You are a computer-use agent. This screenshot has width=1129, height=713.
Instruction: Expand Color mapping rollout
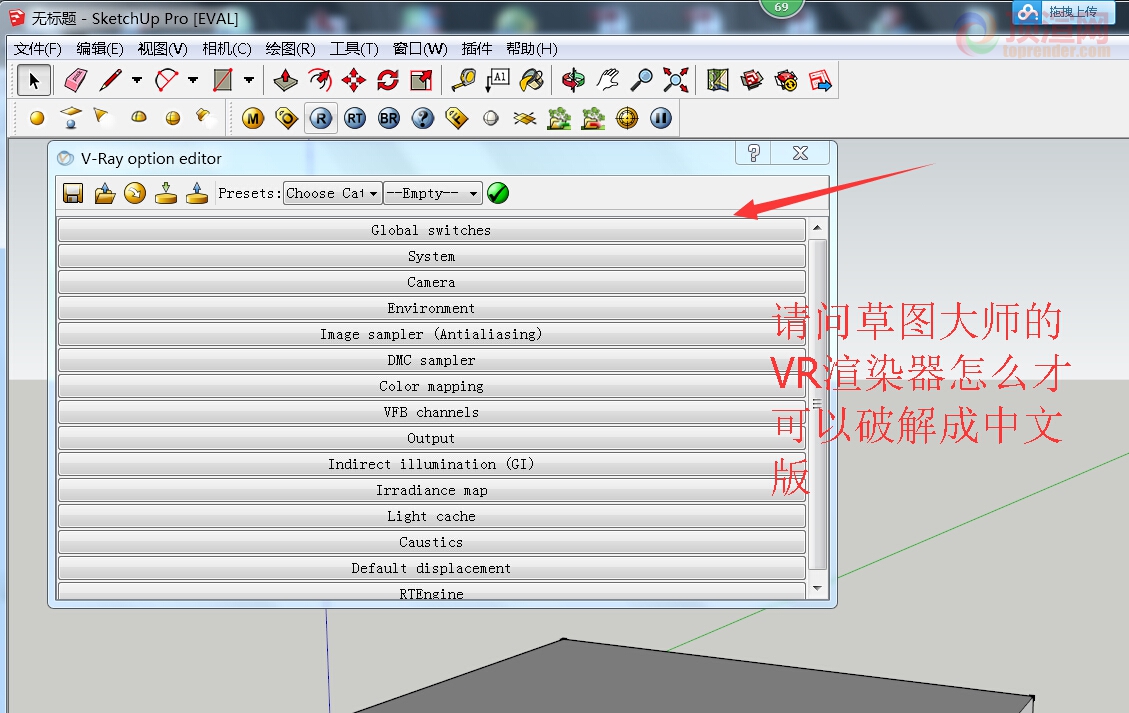point(431,386)
